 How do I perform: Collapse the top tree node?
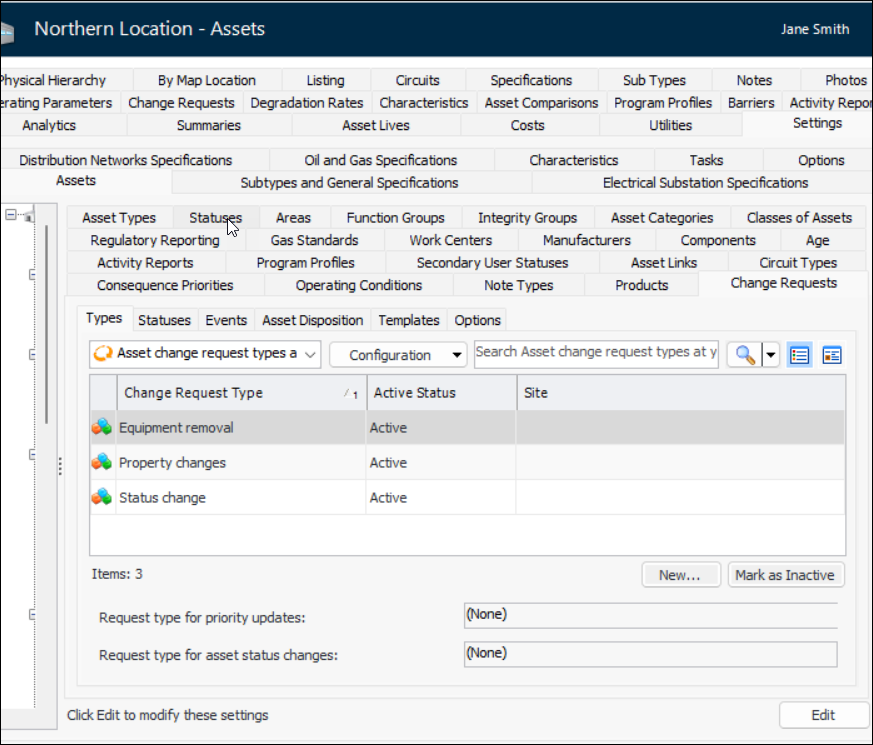(11, 215)
